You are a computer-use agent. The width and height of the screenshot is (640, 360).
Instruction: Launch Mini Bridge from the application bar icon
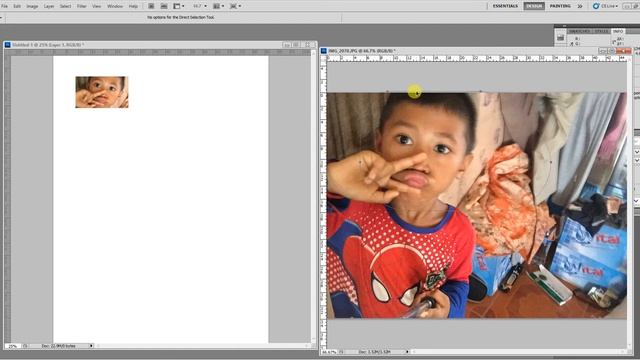[164, 6]
